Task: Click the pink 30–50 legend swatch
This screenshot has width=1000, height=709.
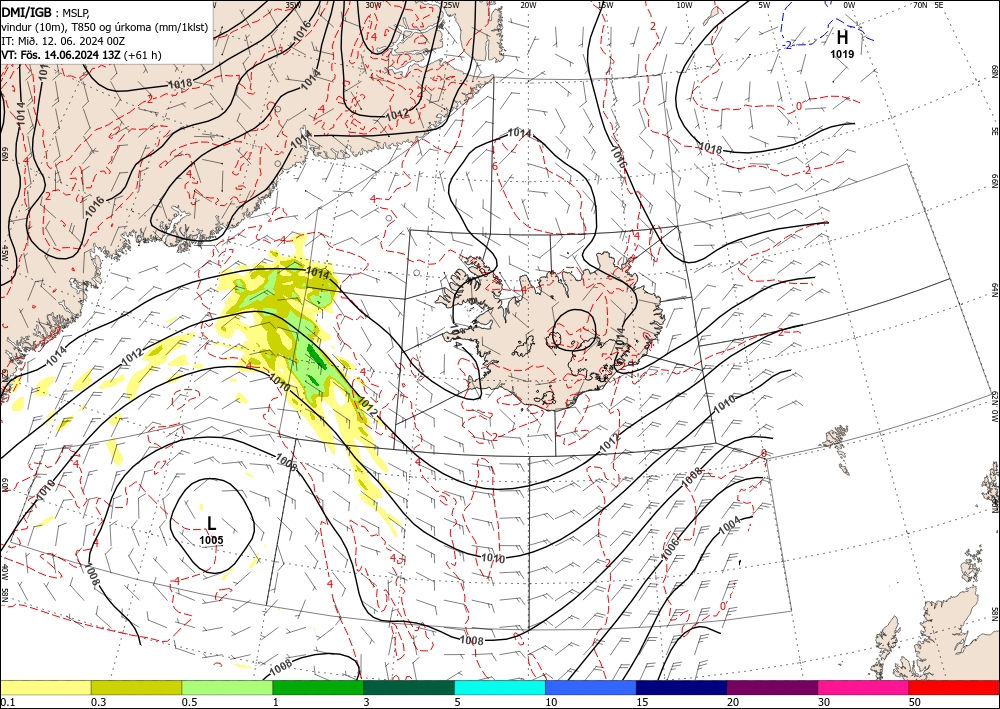Action: [x=864, y=687]
